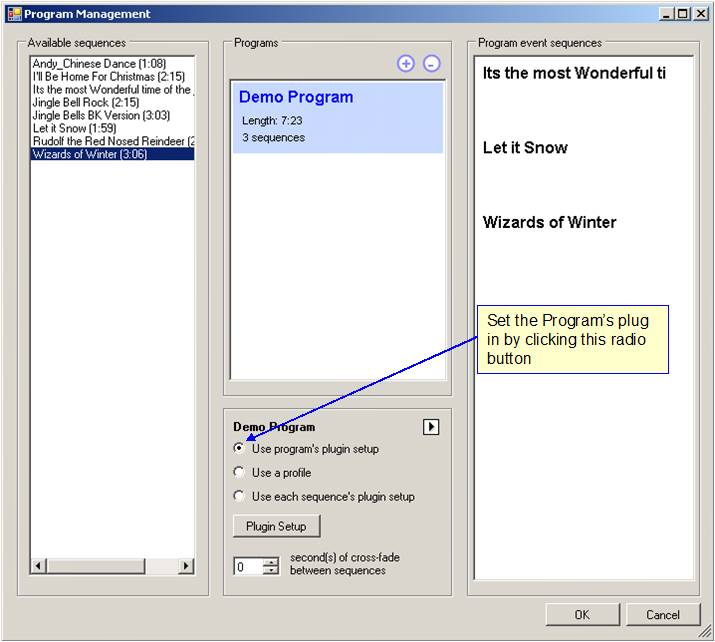Image resolution: width=715 pixels, height=642 pixels.
Task: Select I'll Be Home For Christmas (2:15)
Action: 112,76
